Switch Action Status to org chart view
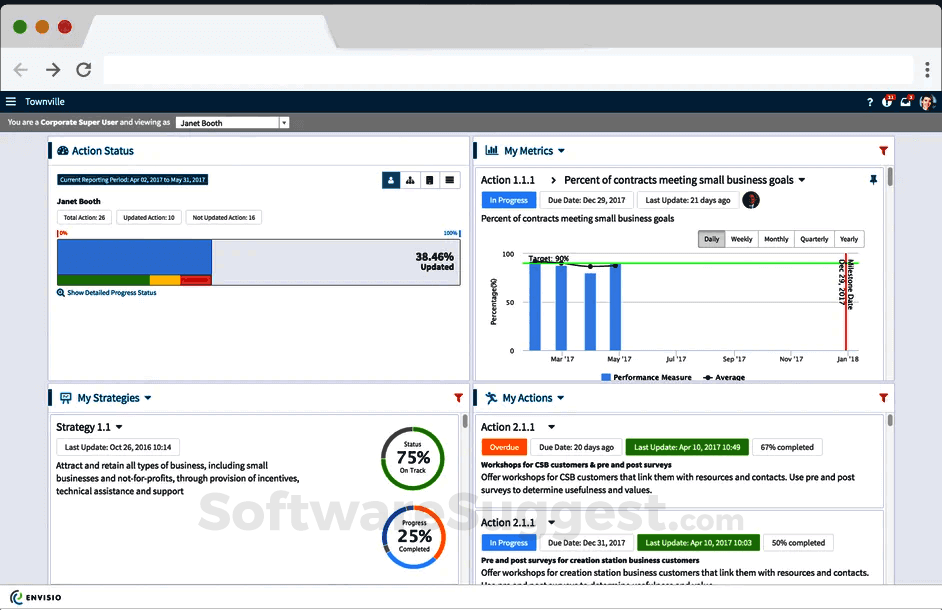This screenshot has height=610, width=942. click(x=410, y=180)
